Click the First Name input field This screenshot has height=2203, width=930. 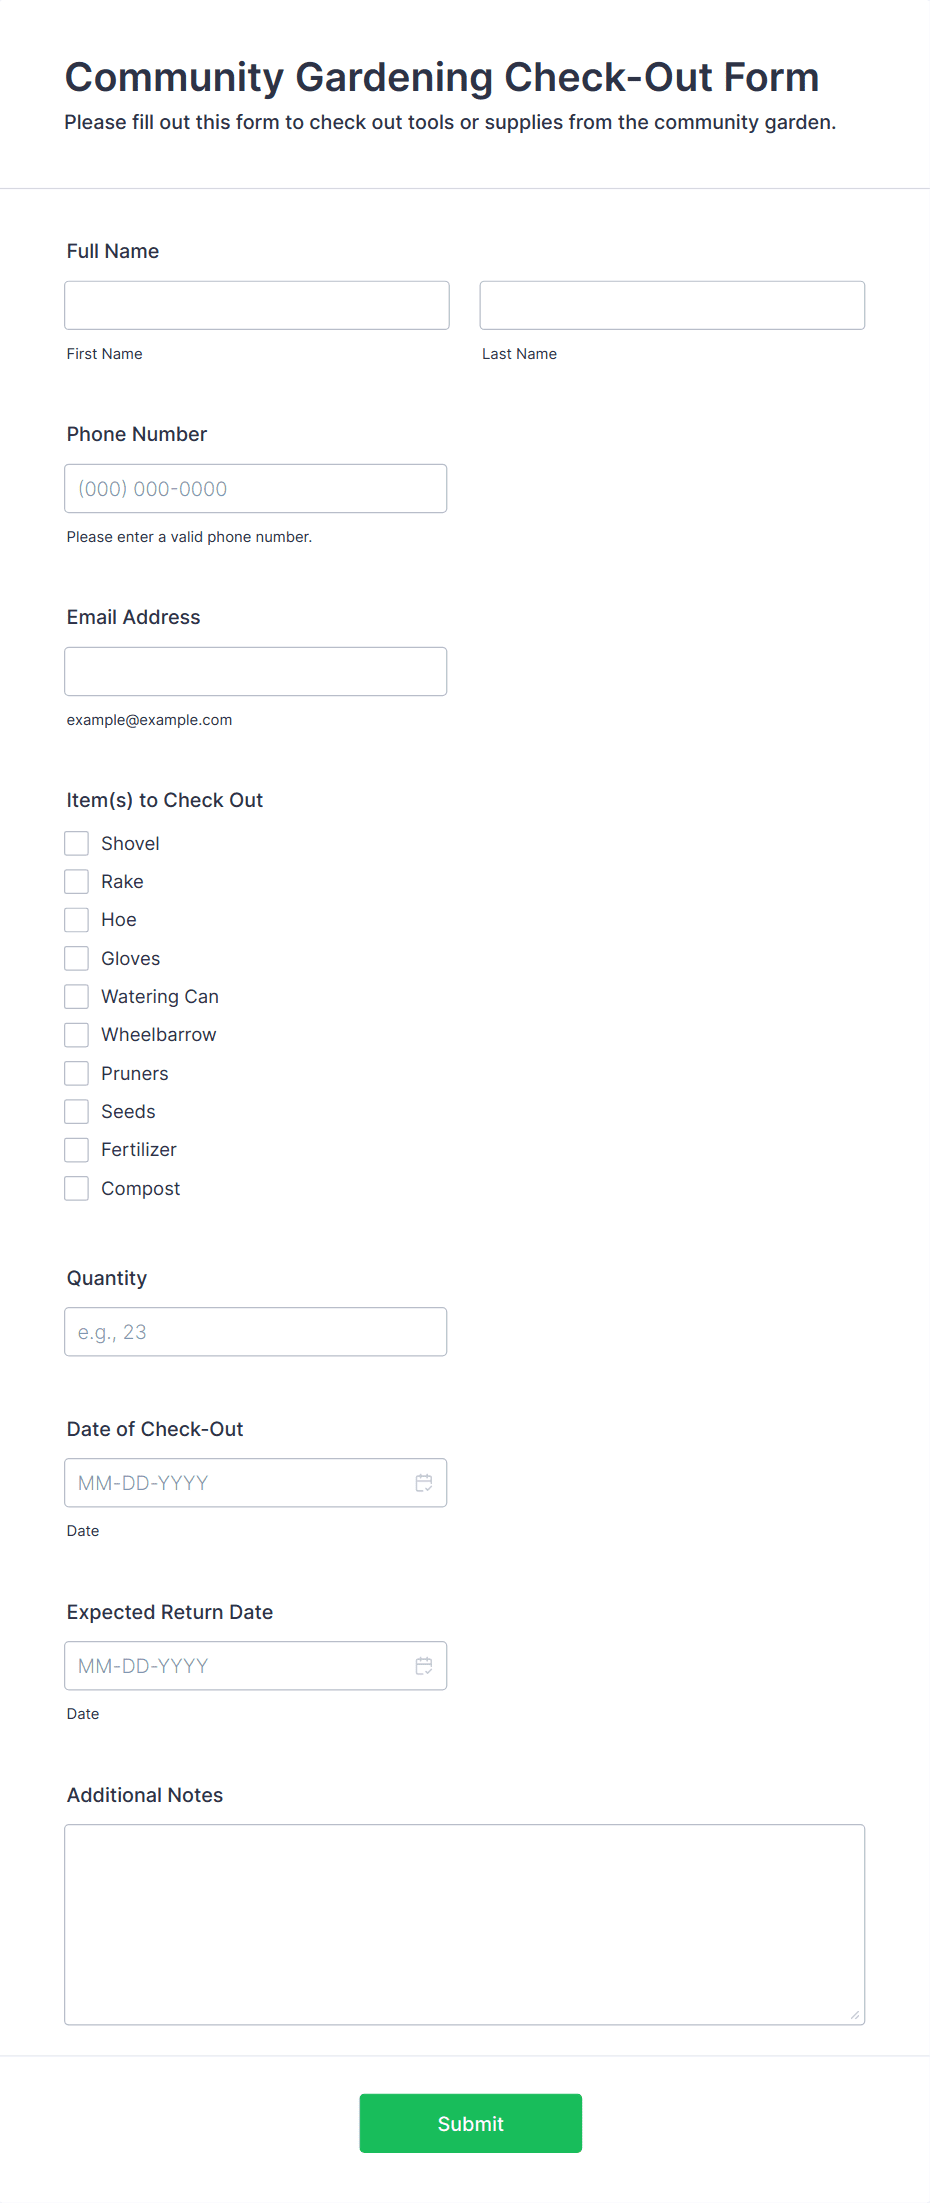(x=257, y=305)
